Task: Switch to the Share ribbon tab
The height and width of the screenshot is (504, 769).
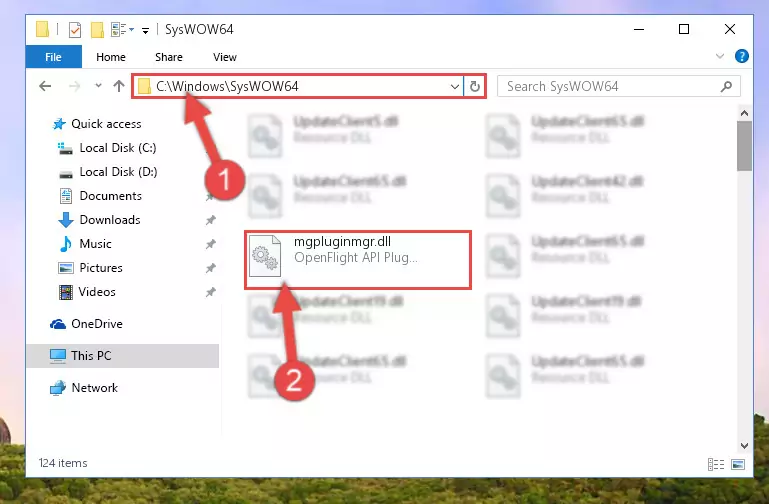Action: [169, 57]
